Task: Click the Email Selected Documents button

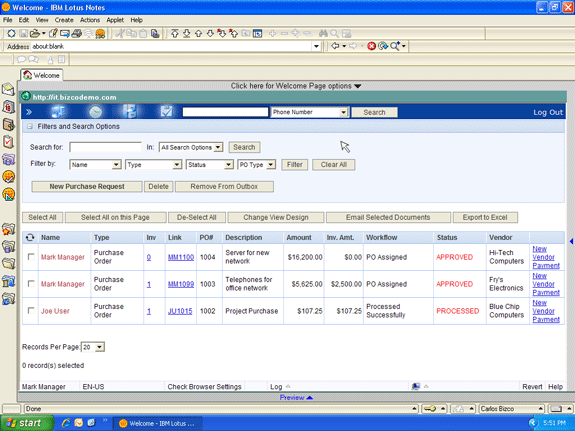Action: [388, 218]
